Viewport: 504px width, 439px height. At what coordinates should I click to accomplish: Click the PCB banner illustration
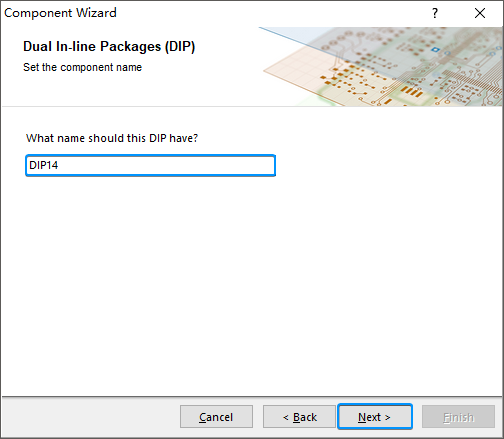pyautogui.click(x=381, y=67)
